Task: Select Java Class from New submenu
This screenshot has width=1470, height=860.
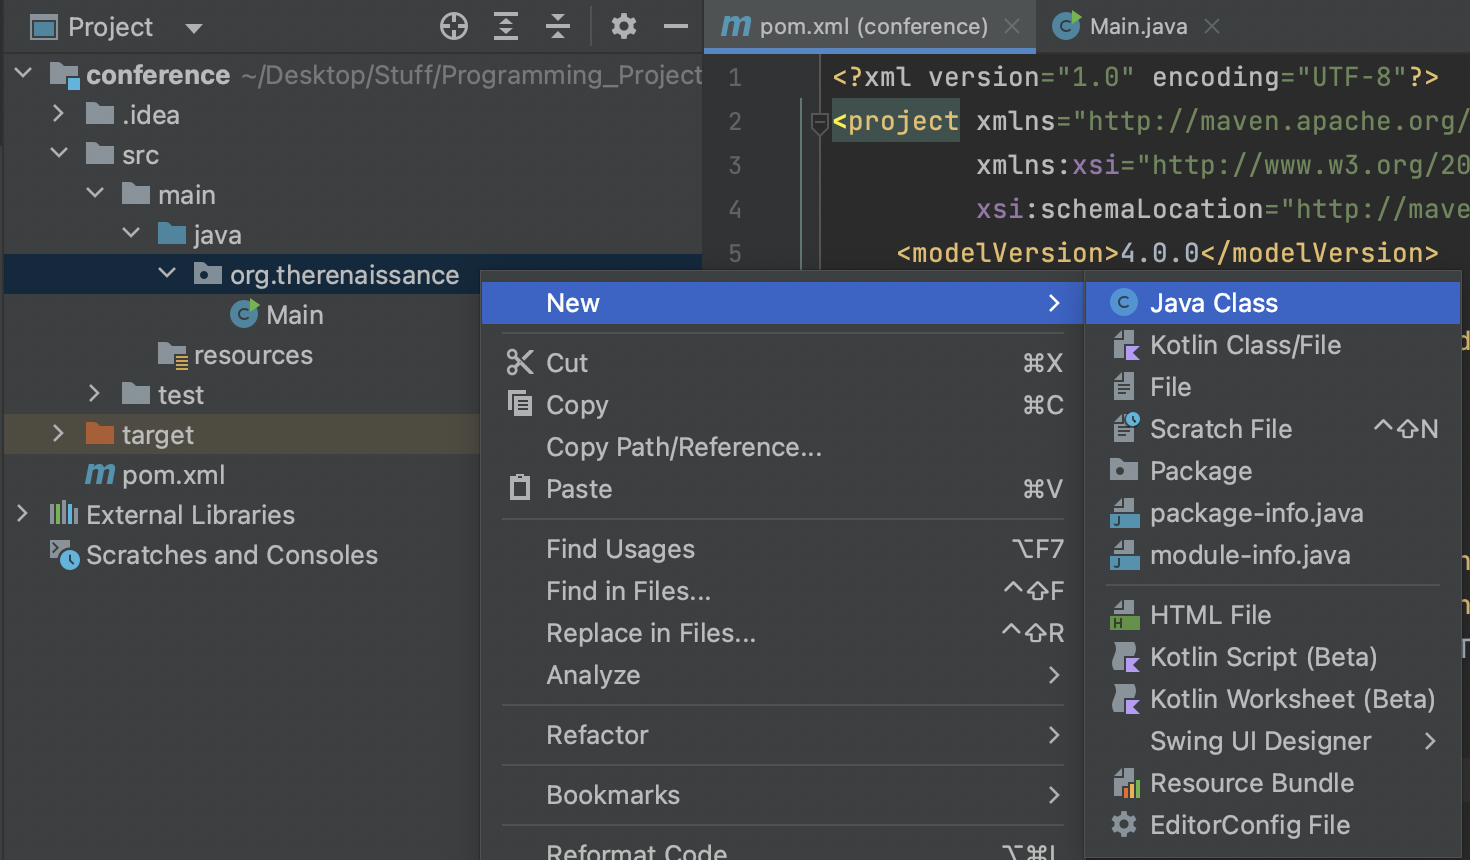Action: [1213, 303]
